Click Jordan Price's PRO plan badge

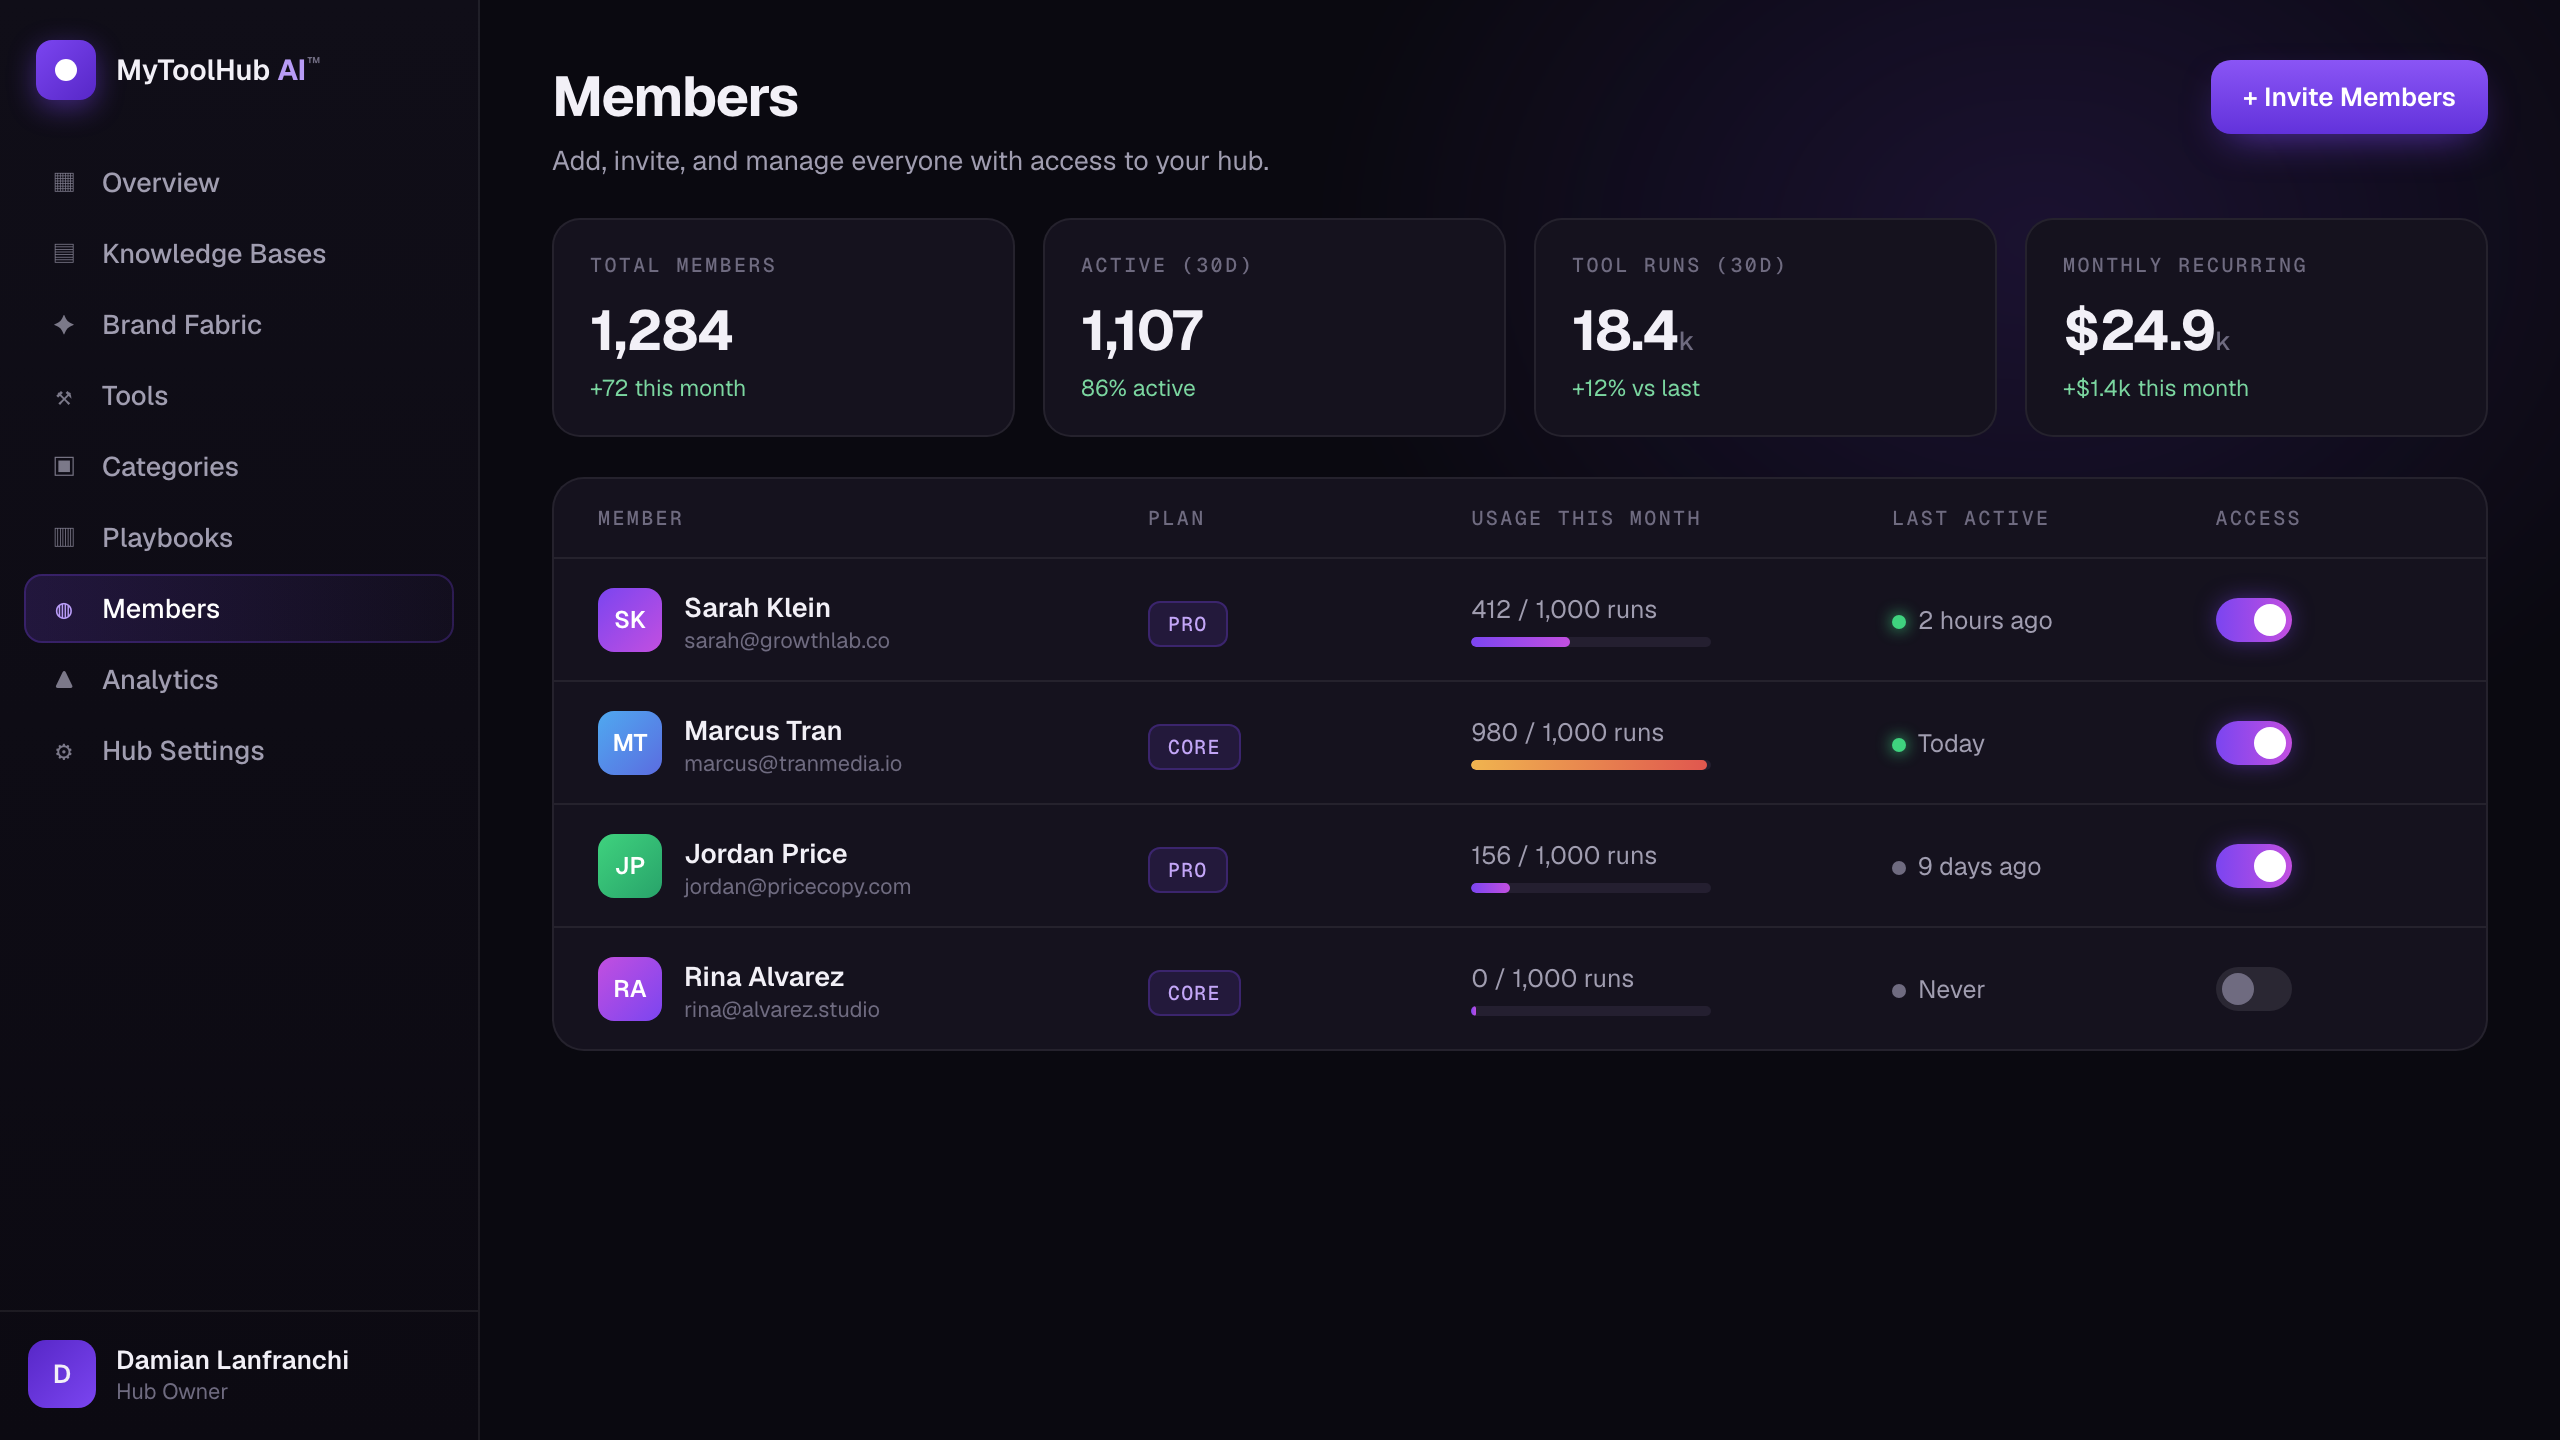coord(1188,870)
